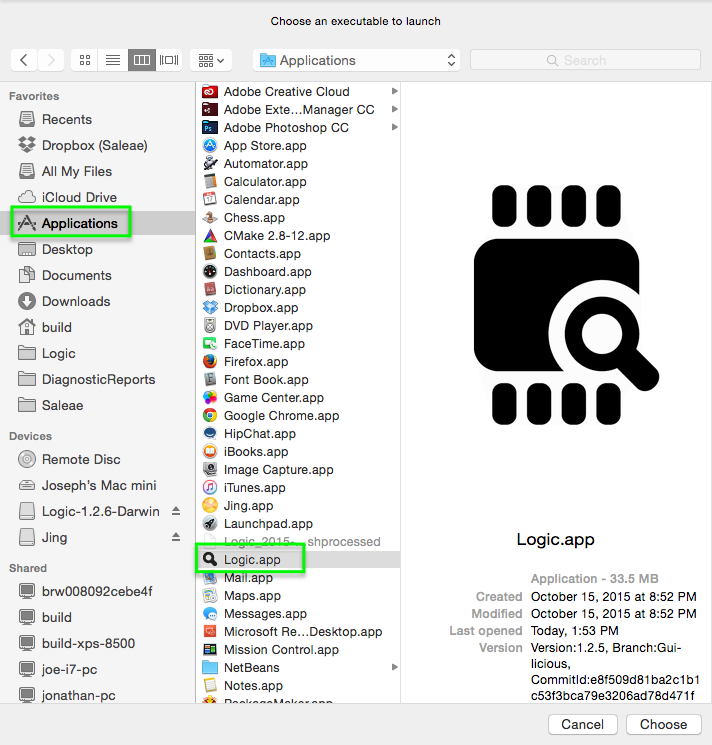Select the Logic.app file icon
Screen dimensions: 712x745
point(210,560)
